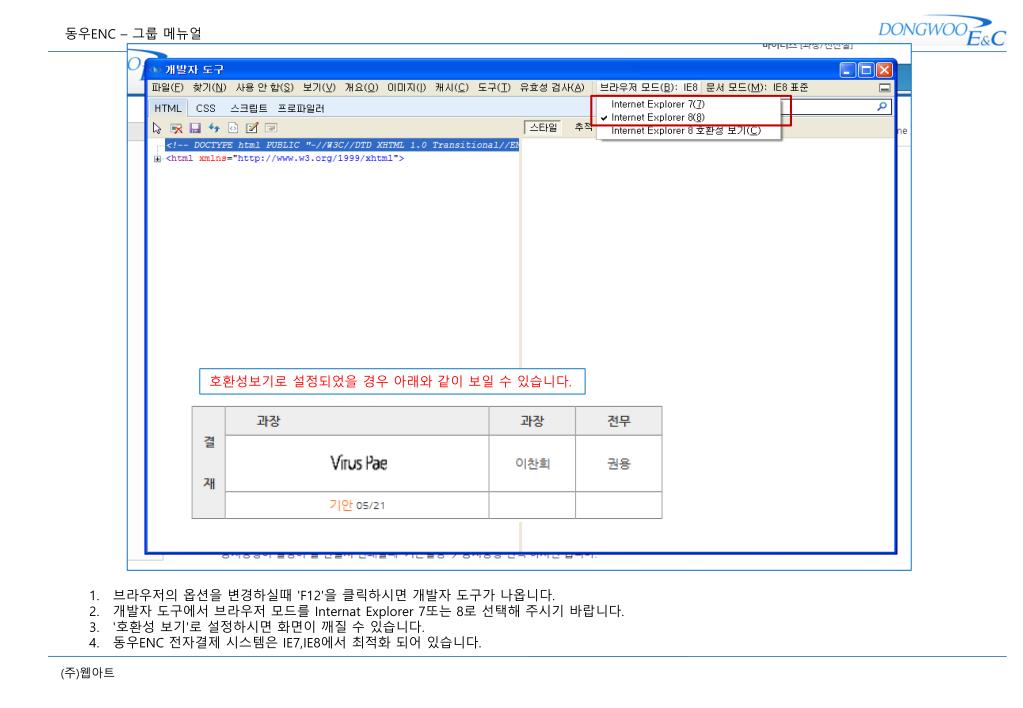Click the DONGWOO E&C logo
1023x708 pixels.
(x=941, y=31)
